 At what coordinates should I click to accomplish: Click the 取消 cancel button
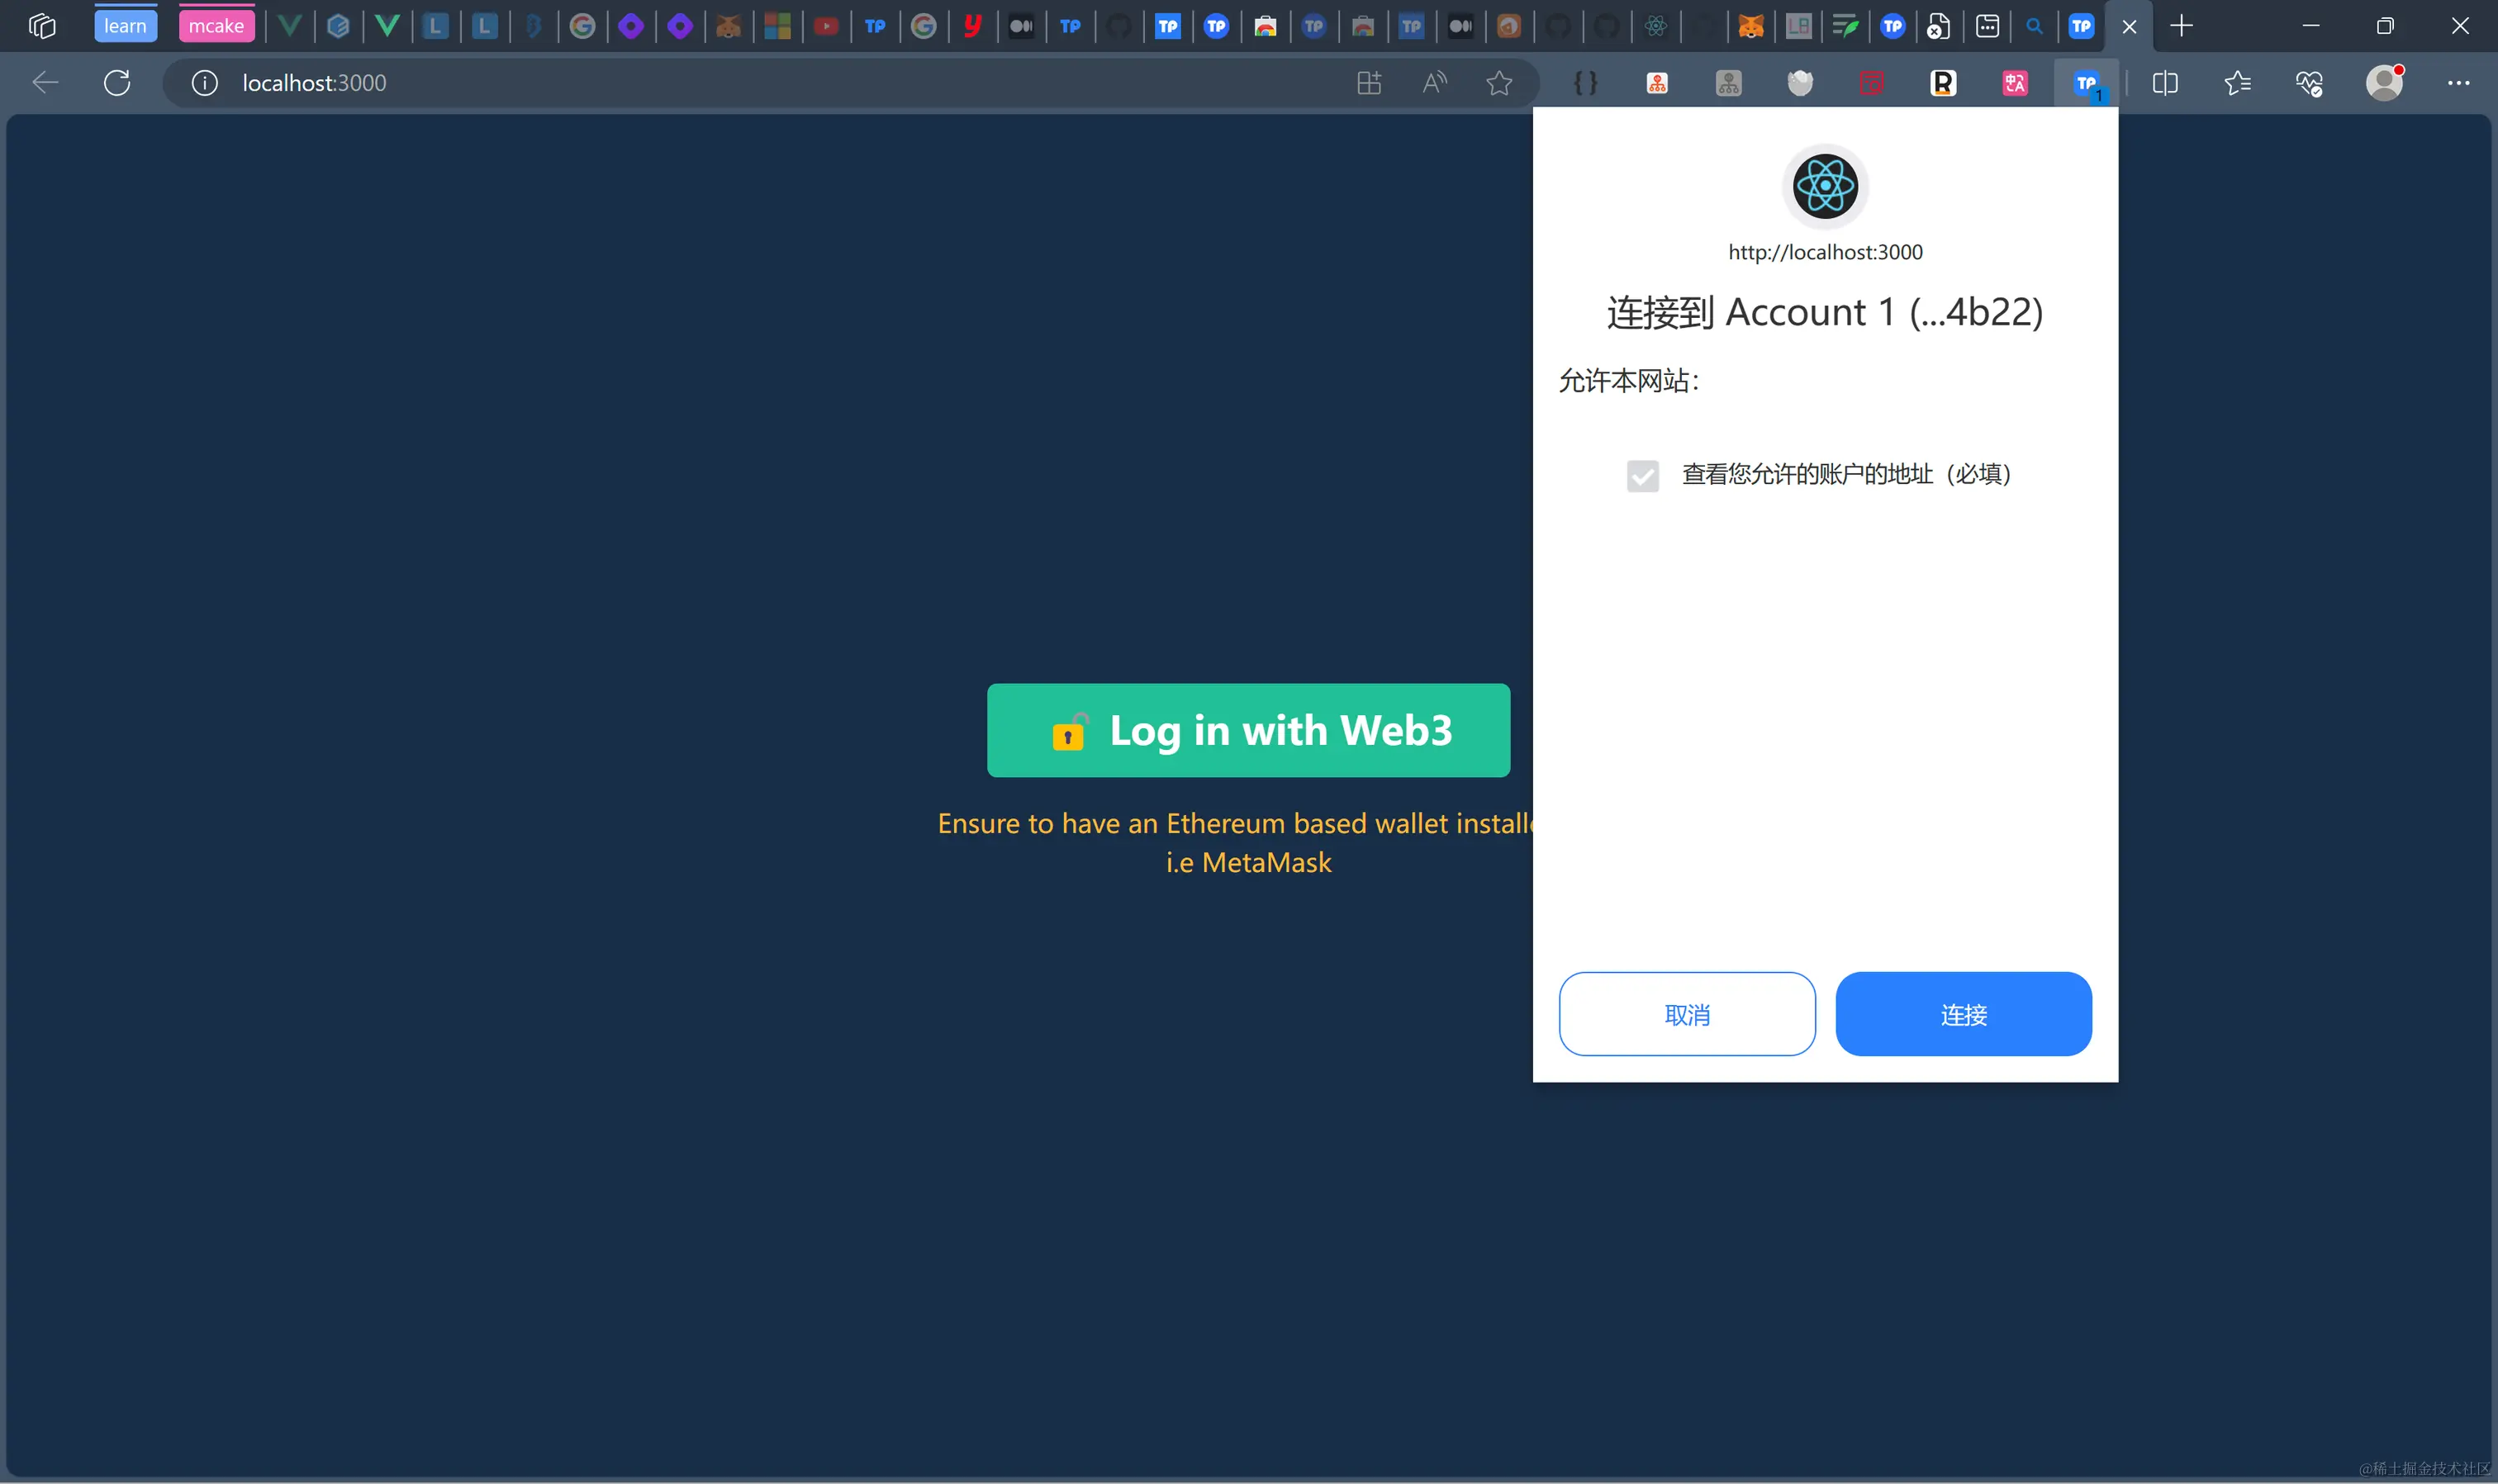(1687, 1014)
